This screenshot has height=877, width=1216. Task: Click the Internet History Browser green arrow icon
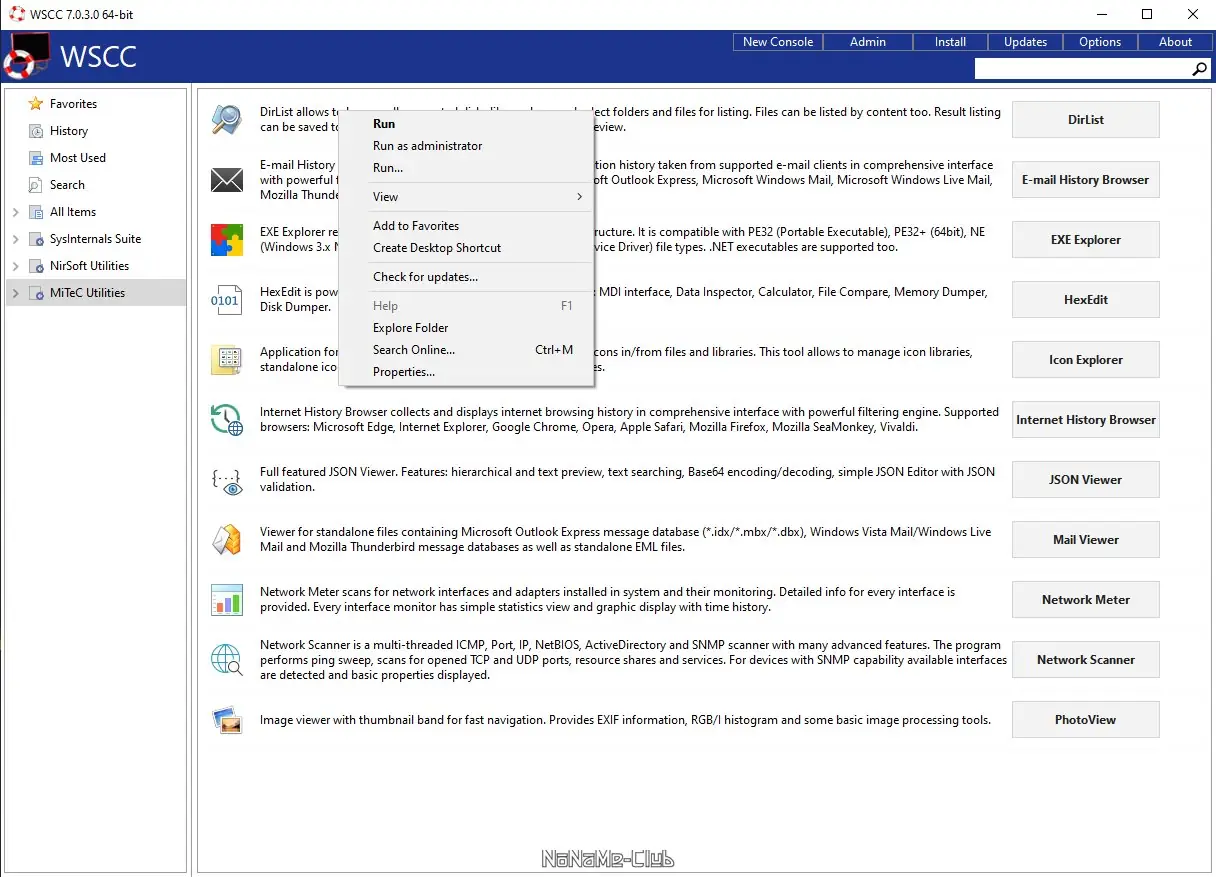(227, 420)
